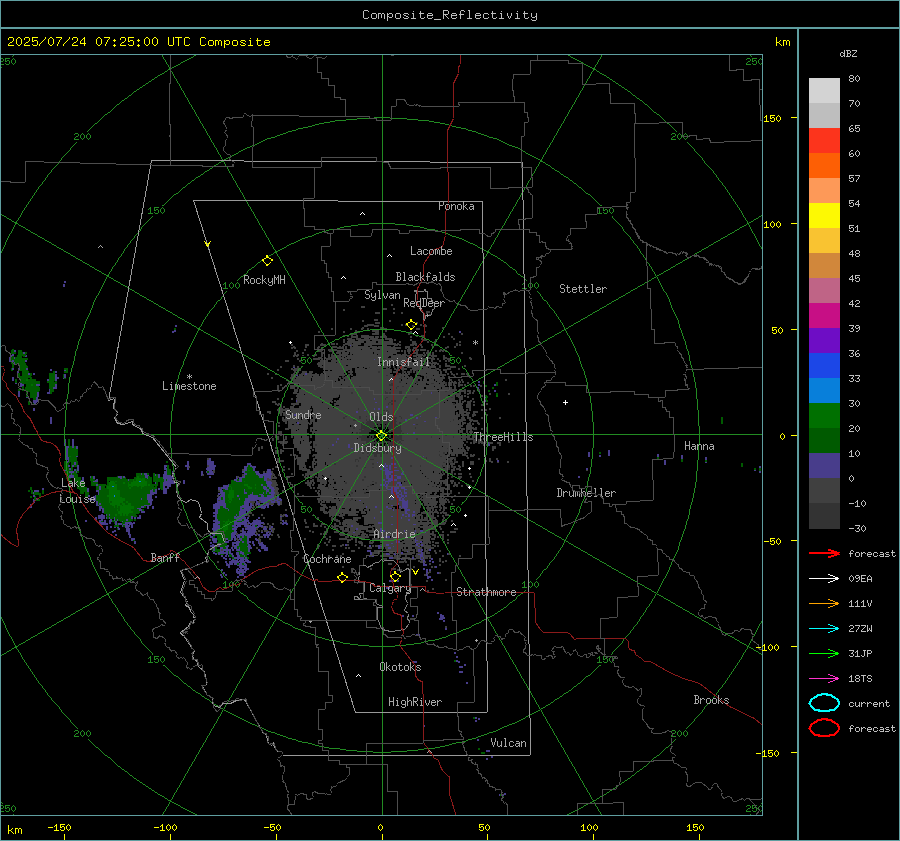Pick the green 31JP arrow symbol
900x841 pixels.
824,653
